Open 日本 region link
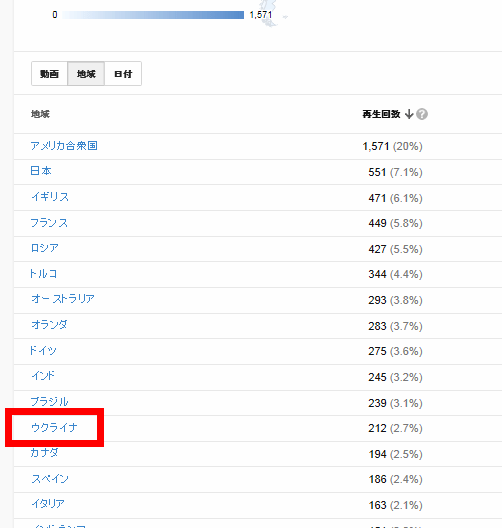 point(41,171)
